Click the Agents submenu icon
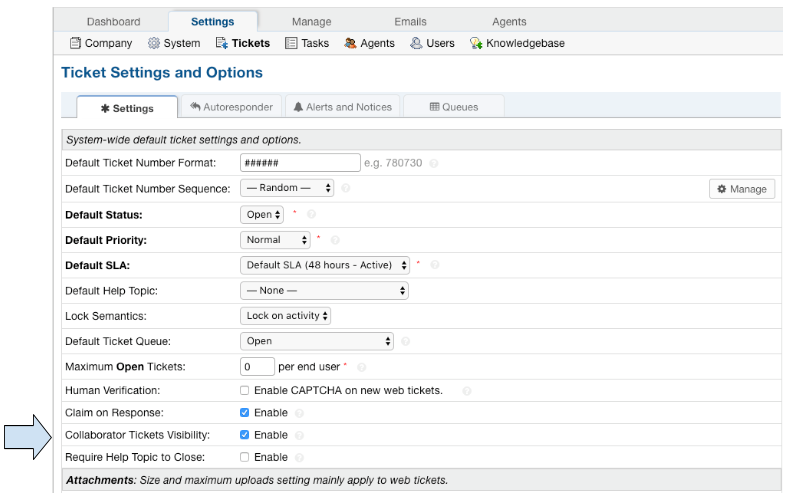This screenshot has width=785, height=494. click(350, 43)
